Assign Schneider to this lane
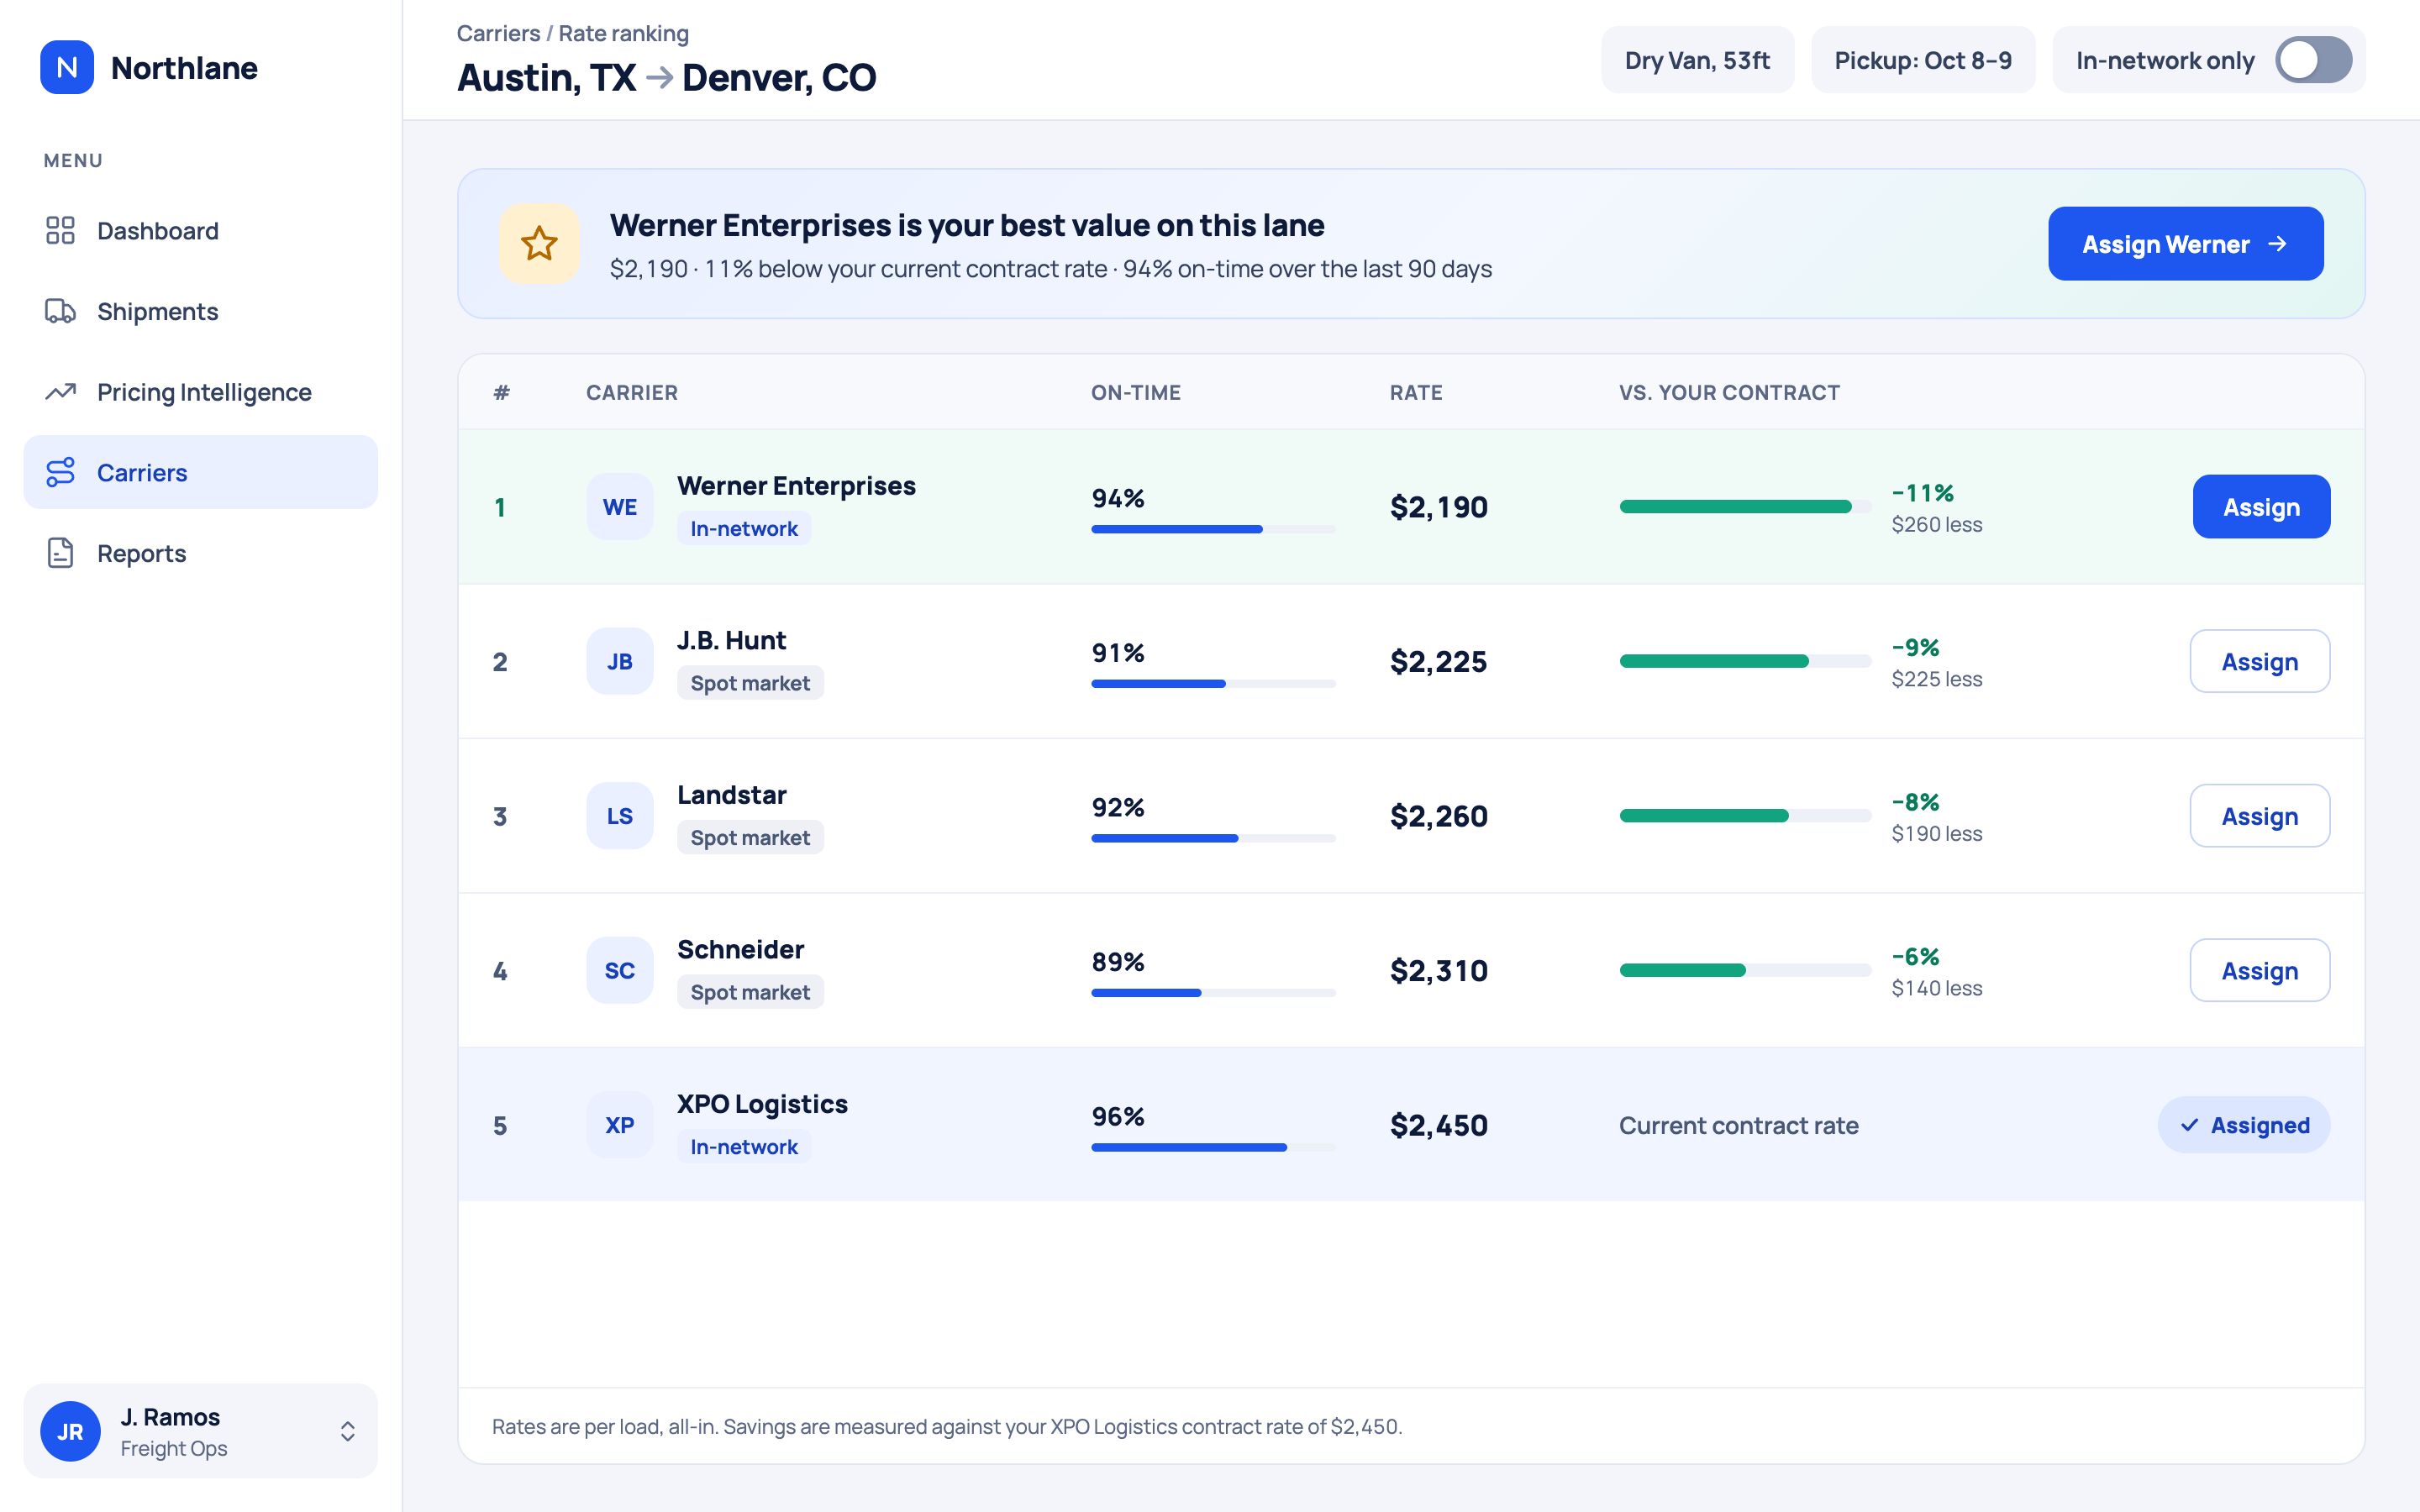This screenshot has height=1512, width=2420. 2259,970
